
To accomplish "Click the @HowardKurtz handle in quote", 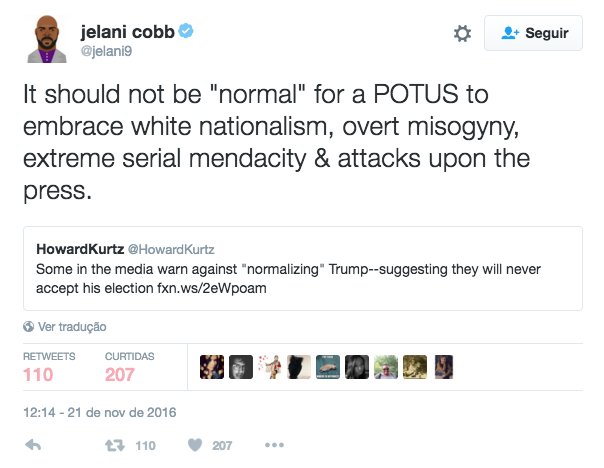I will tap(171, 249).
